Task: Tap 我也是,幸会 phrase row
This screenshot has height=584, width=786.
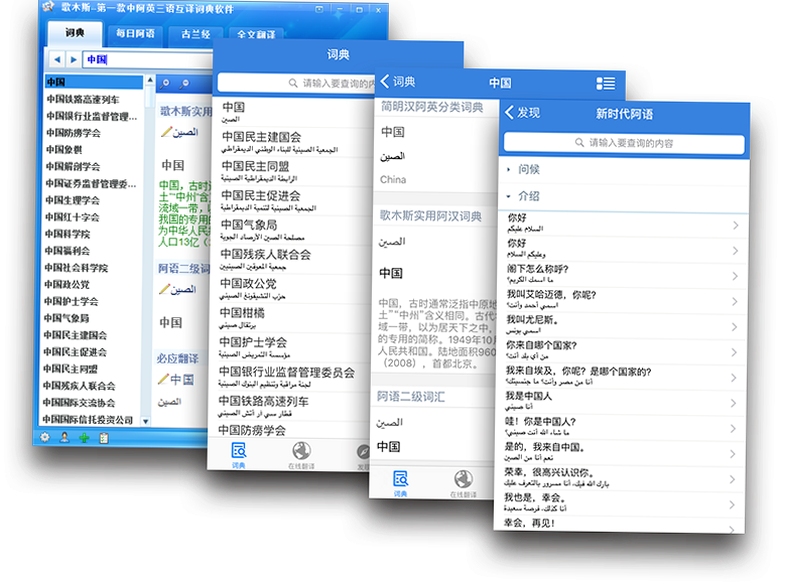Action: [x=621, y=503]
